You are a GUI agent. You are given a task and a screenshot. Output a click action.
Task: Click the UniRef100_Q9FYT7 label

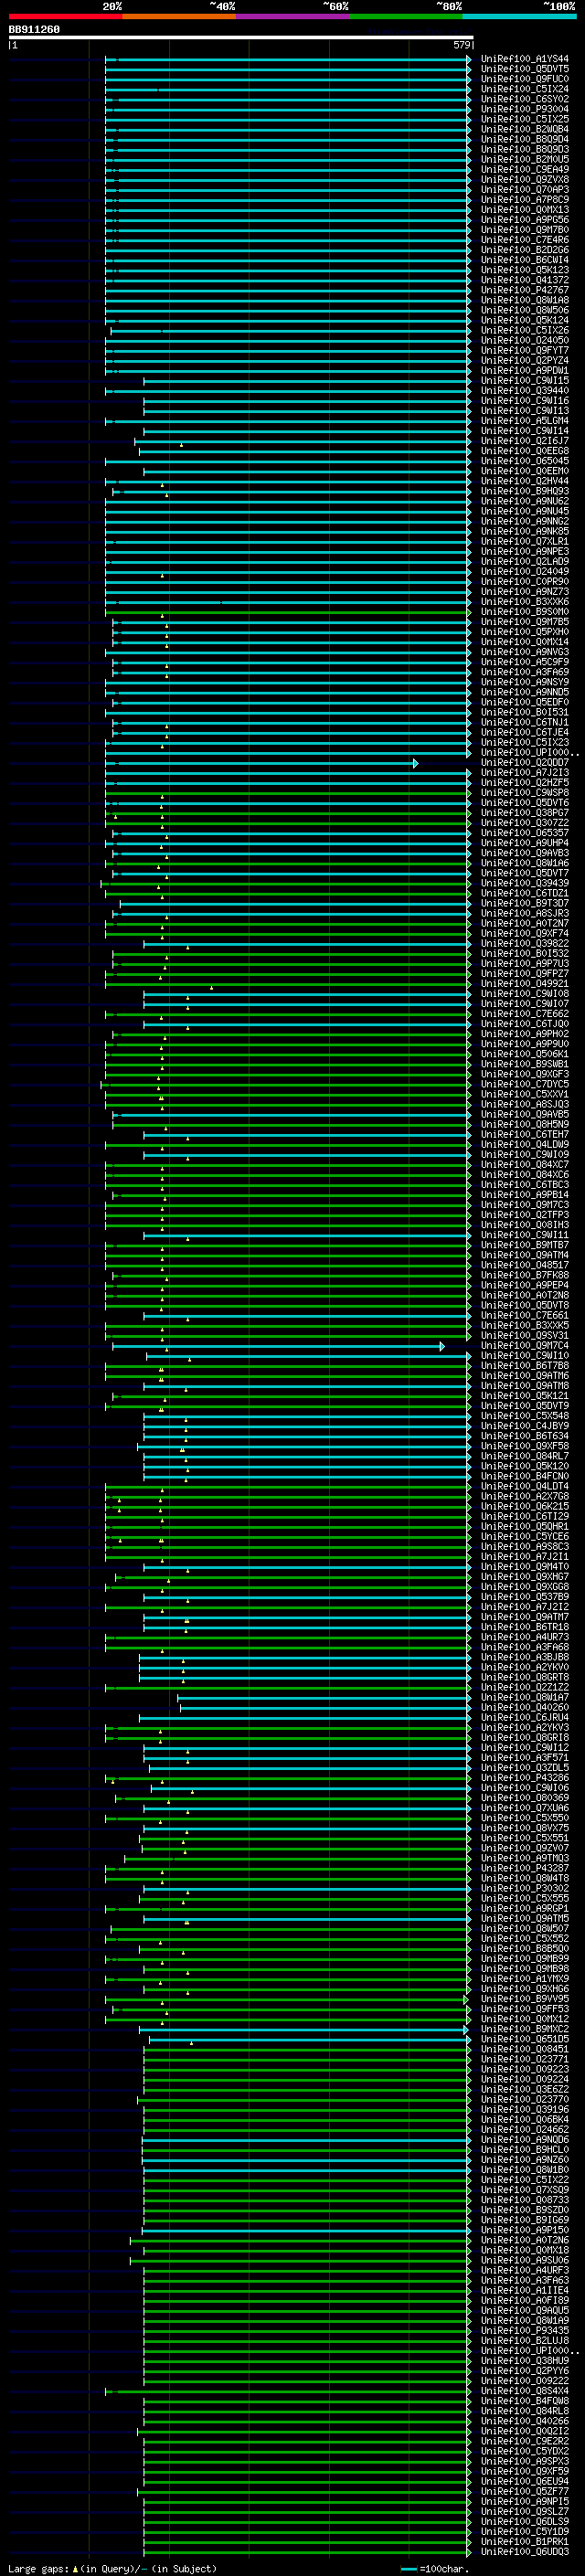coord(524,351)
